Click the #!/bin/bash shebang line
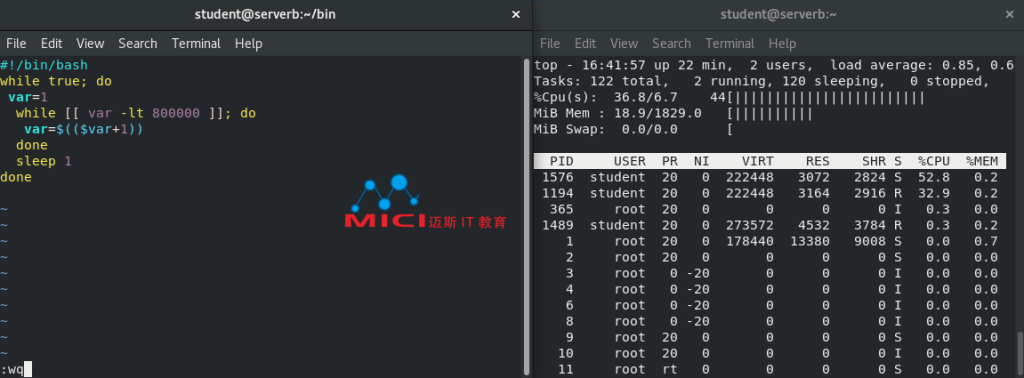Image resolution: width=1024 pixels, height=378 pixels. (44, 65)
